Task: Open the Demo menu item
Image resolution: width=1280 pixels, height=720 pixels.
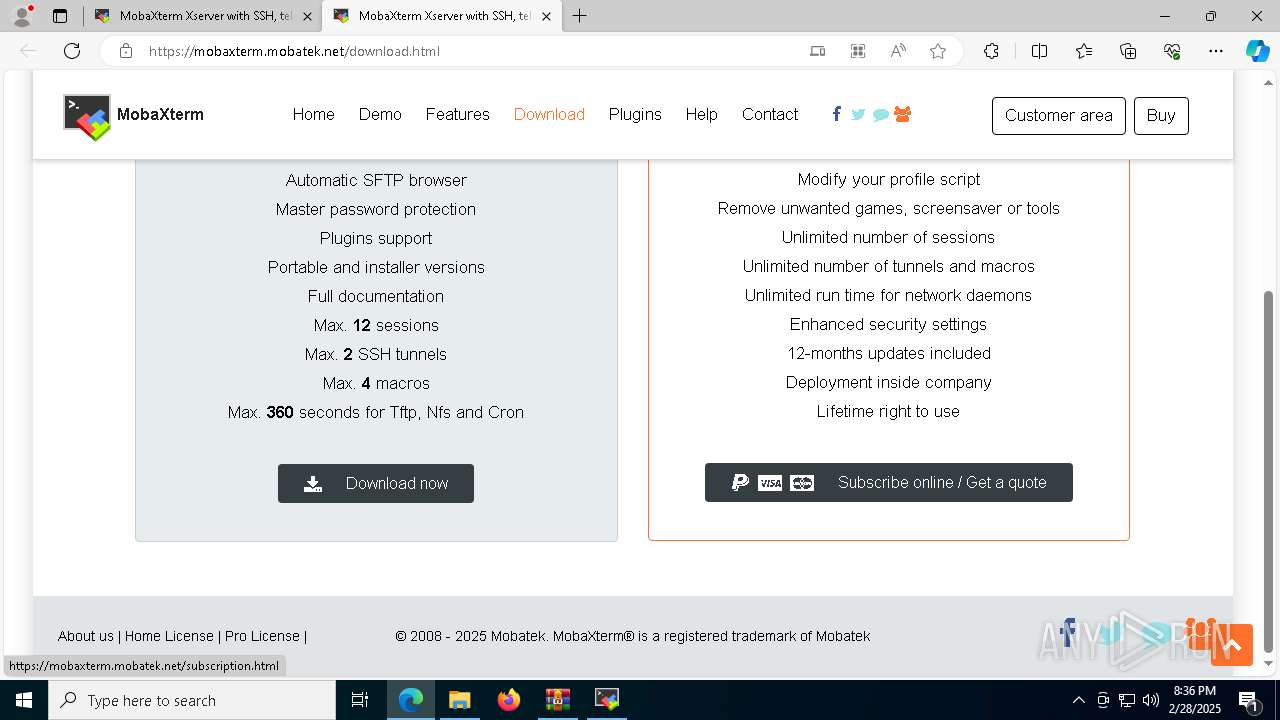Action: [380, 115]
